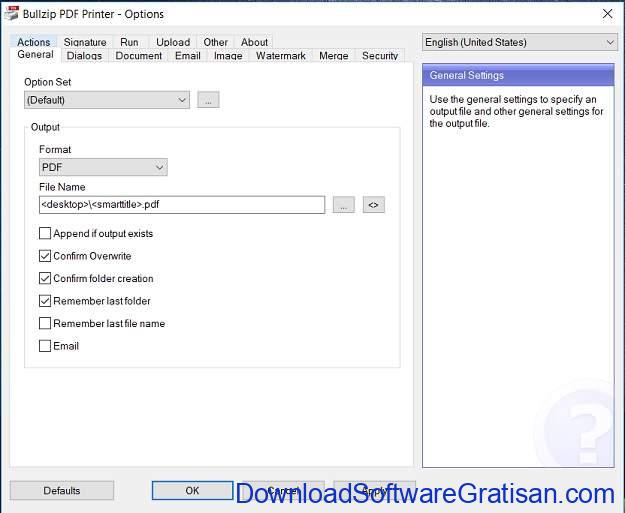Switch to the Dialogs tab

pyautogui.click(x=85, y=55)
